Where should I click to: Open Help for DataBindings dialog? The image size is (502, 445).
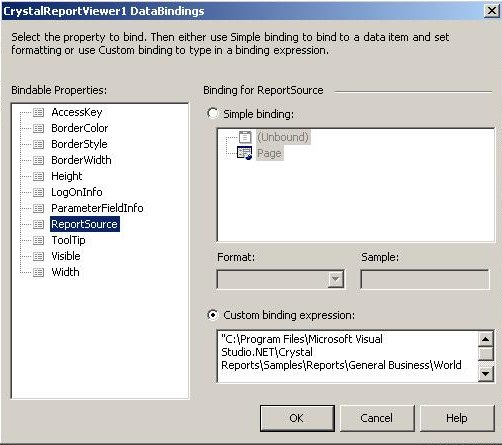click(457, 418)
